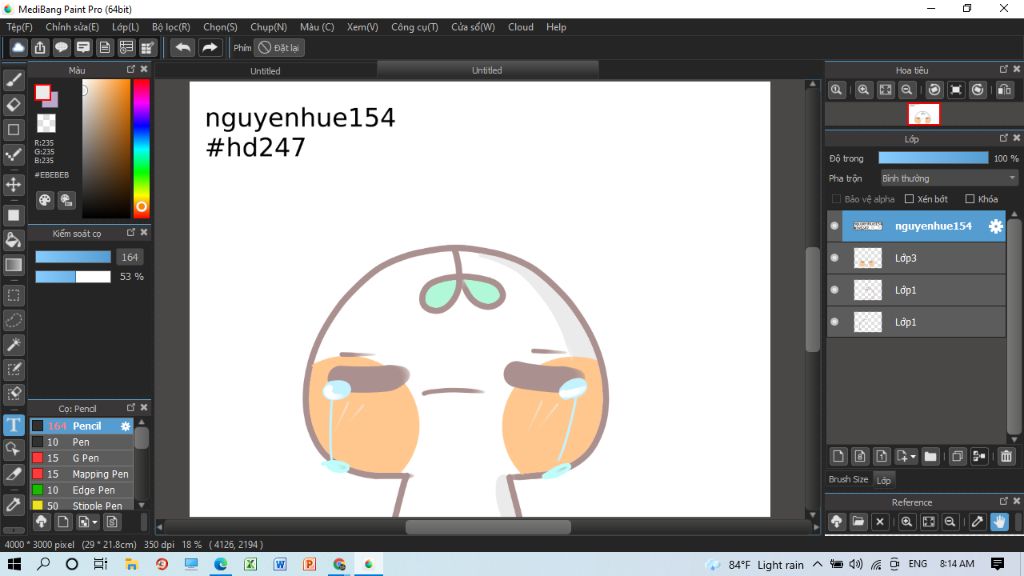Zoom in on the navigator panel
Screen dimensions: 1024x576
tap(863, 90)
